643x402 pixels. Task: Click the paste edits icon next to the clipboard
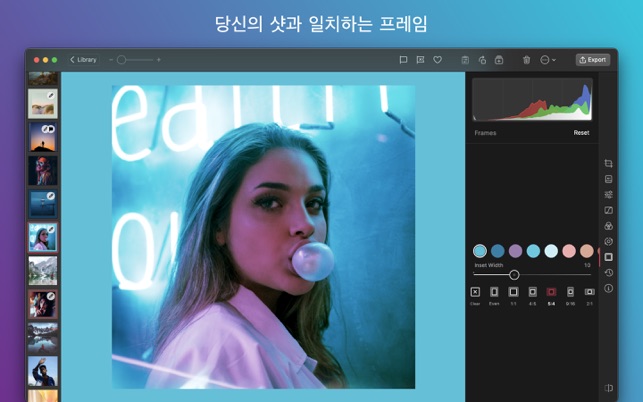click(482, 60)
